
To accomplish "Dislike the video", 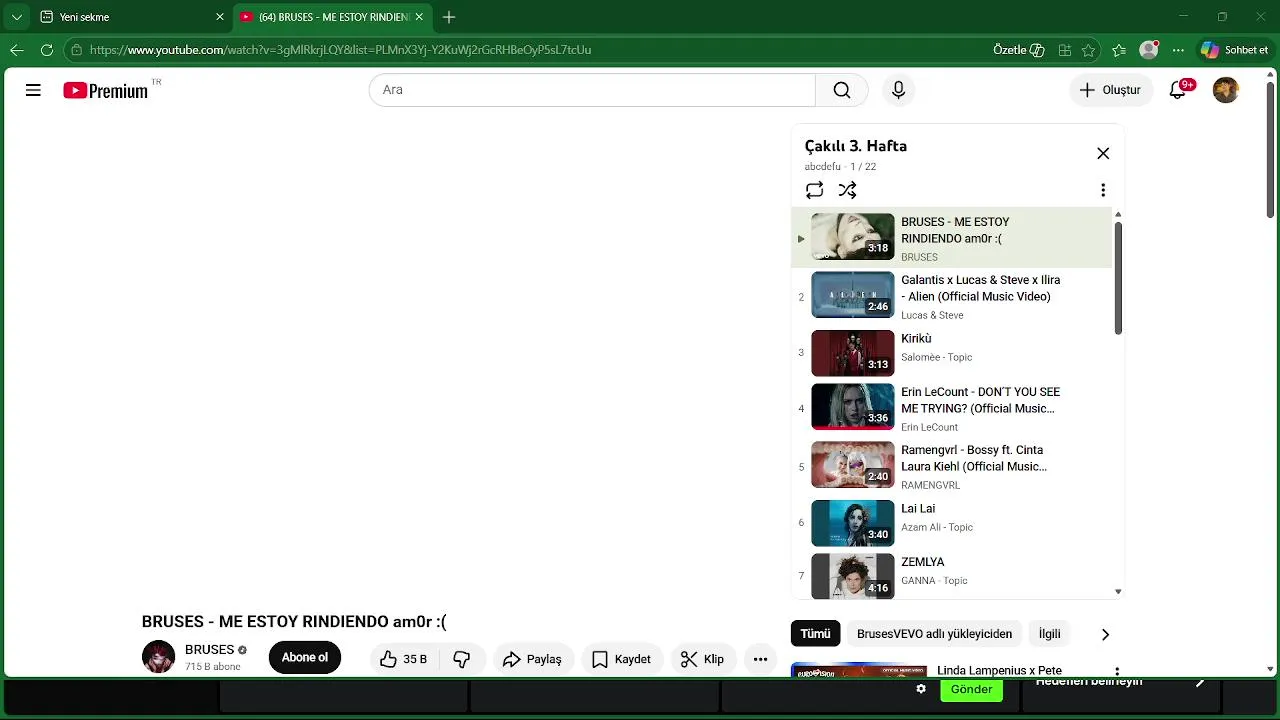I will tap(462, 659).
